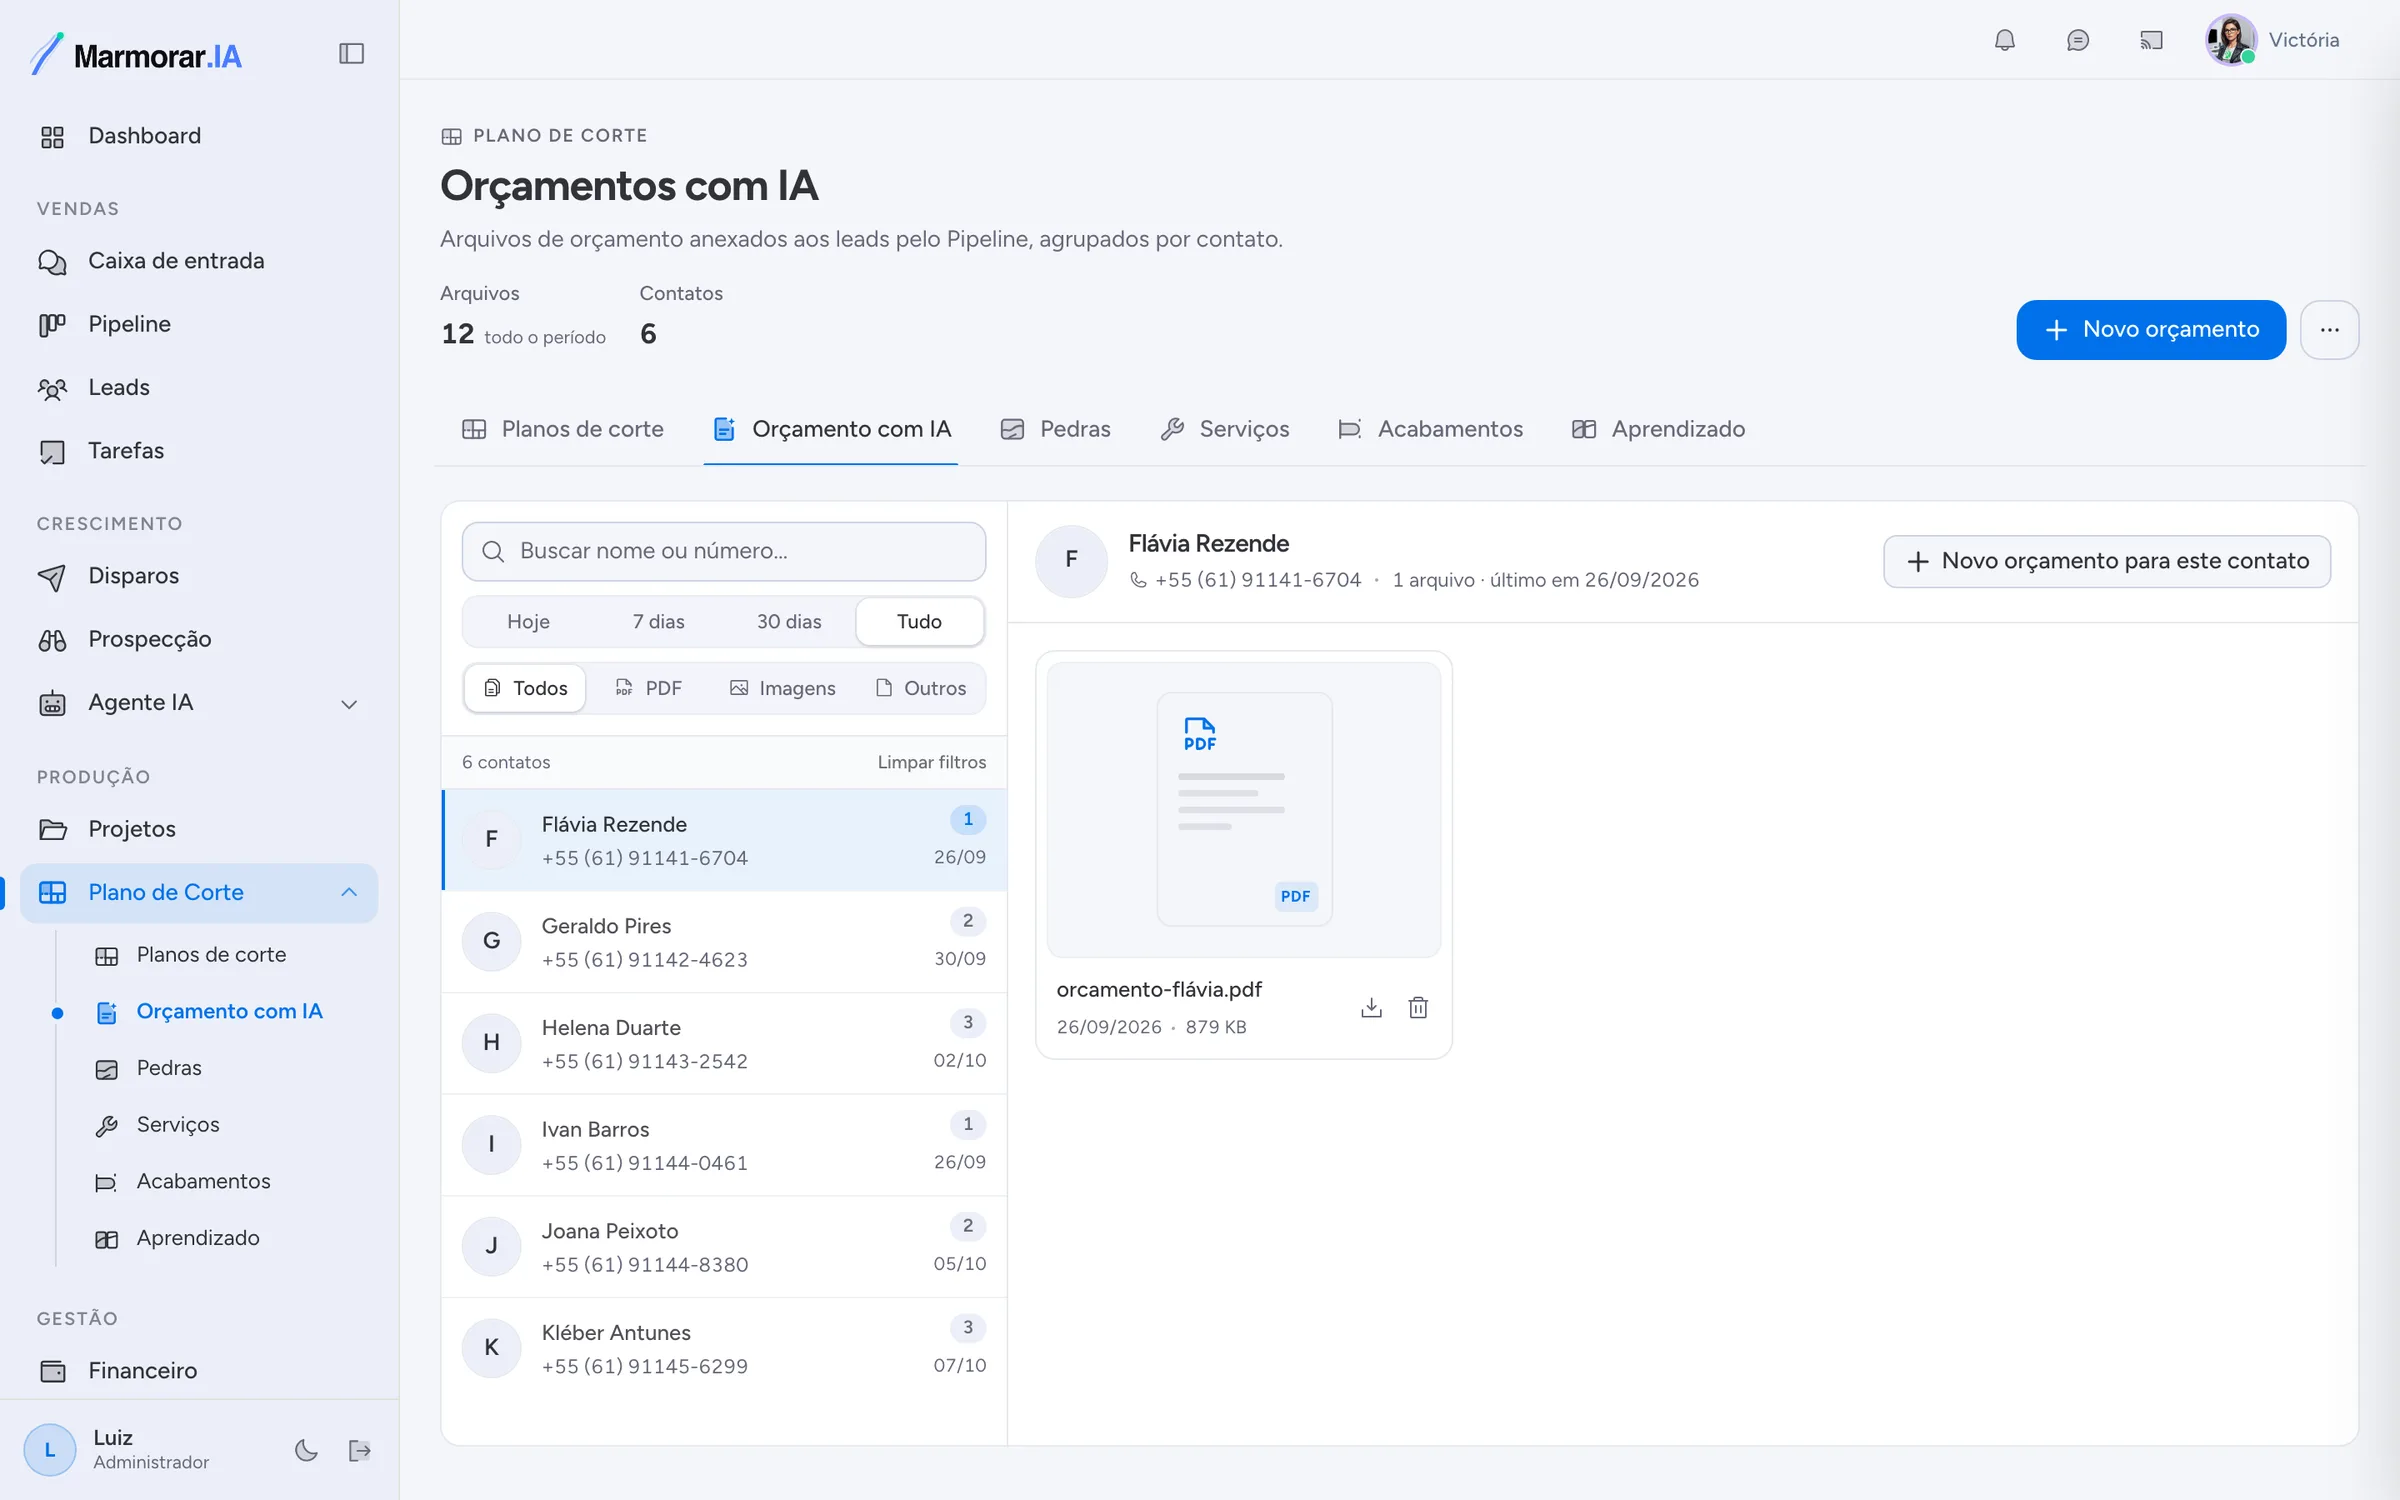Switch to Pedras tab
This screenshot has width=2400, height=1500.
coord(1056,430)
